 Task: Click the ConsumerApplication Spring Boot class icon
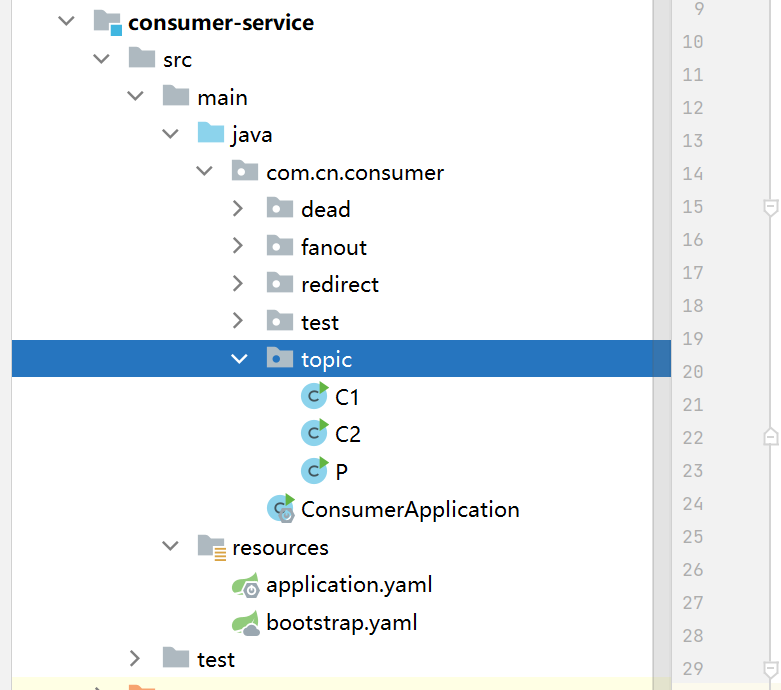281,508
